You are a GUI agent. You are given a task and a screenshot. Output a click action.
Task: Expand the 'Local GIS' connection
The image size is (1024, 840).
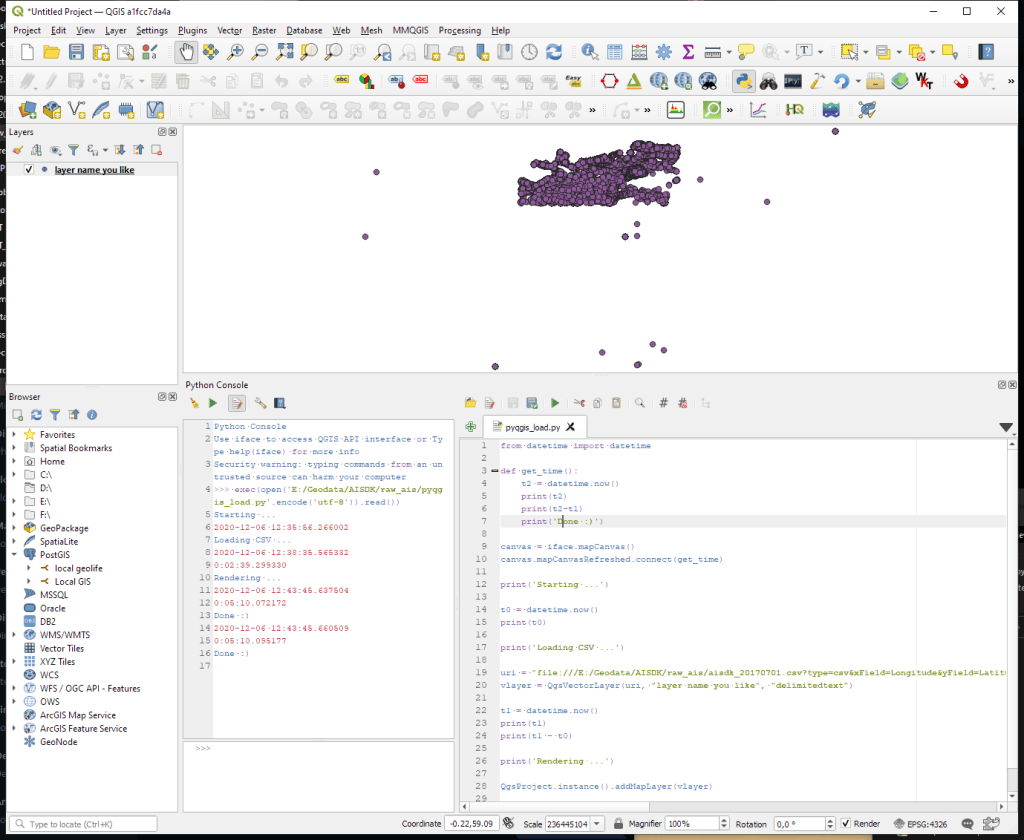click(29, 581)
